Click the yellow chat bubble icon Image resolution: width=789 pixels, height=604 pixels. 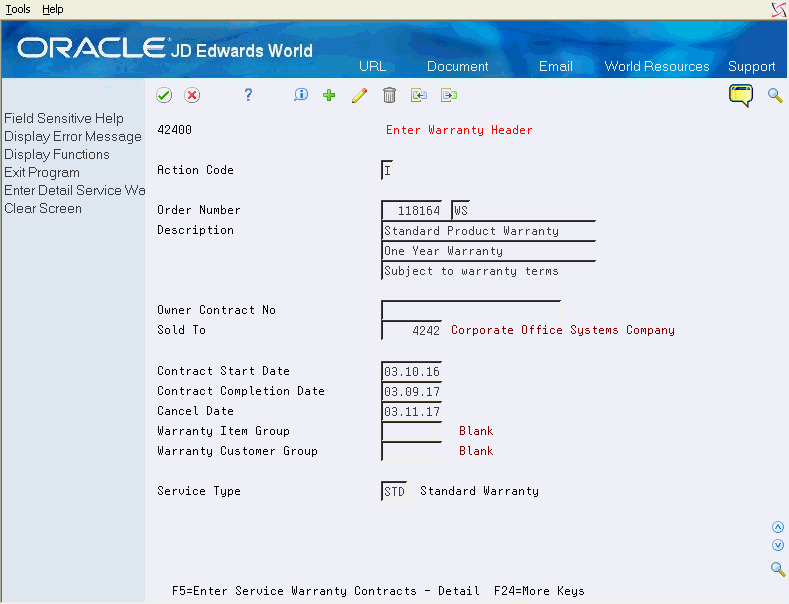coord(741,95)
